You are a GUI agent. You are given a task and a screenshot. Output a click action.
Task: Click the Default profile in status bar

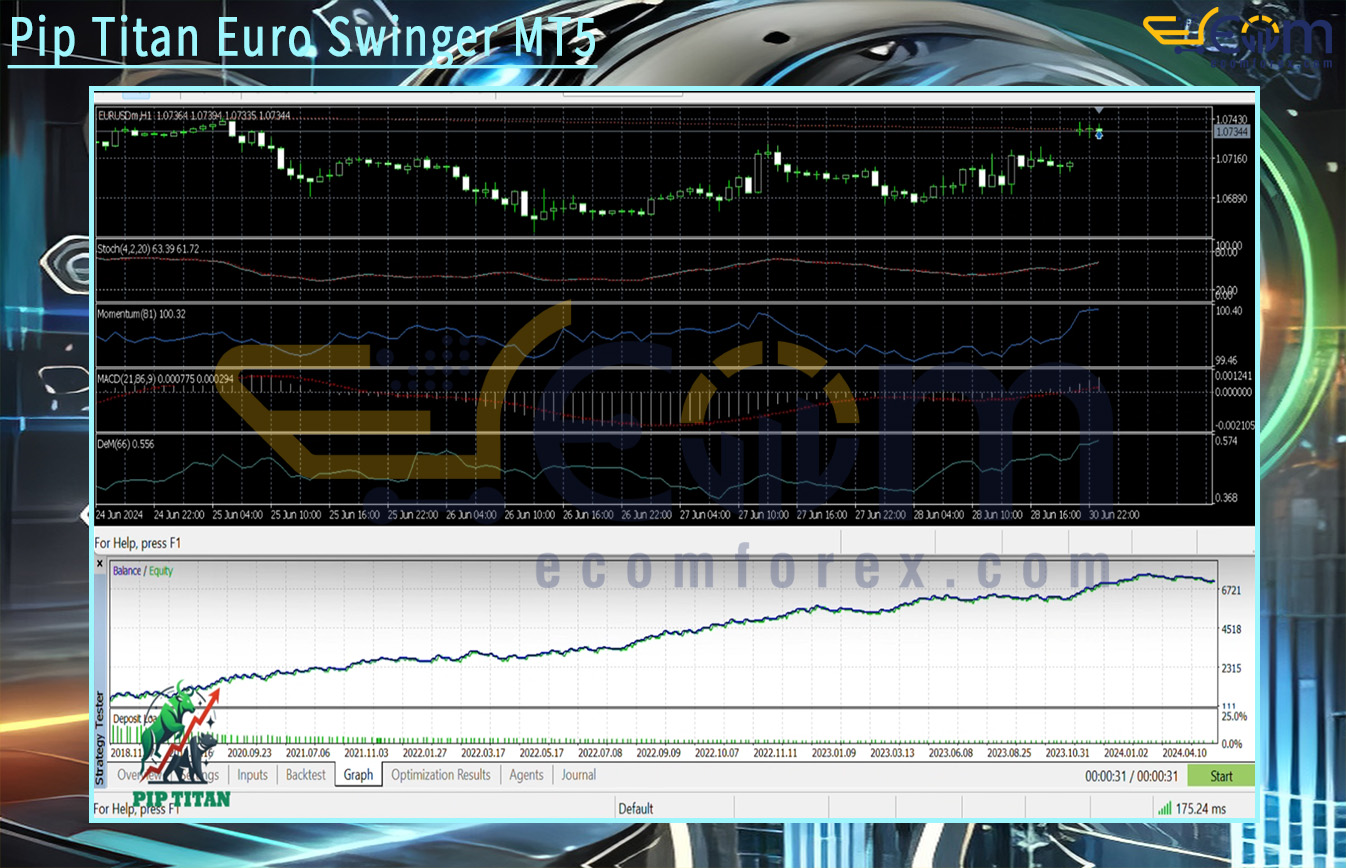pyautogui.click(x=635, y=808)
